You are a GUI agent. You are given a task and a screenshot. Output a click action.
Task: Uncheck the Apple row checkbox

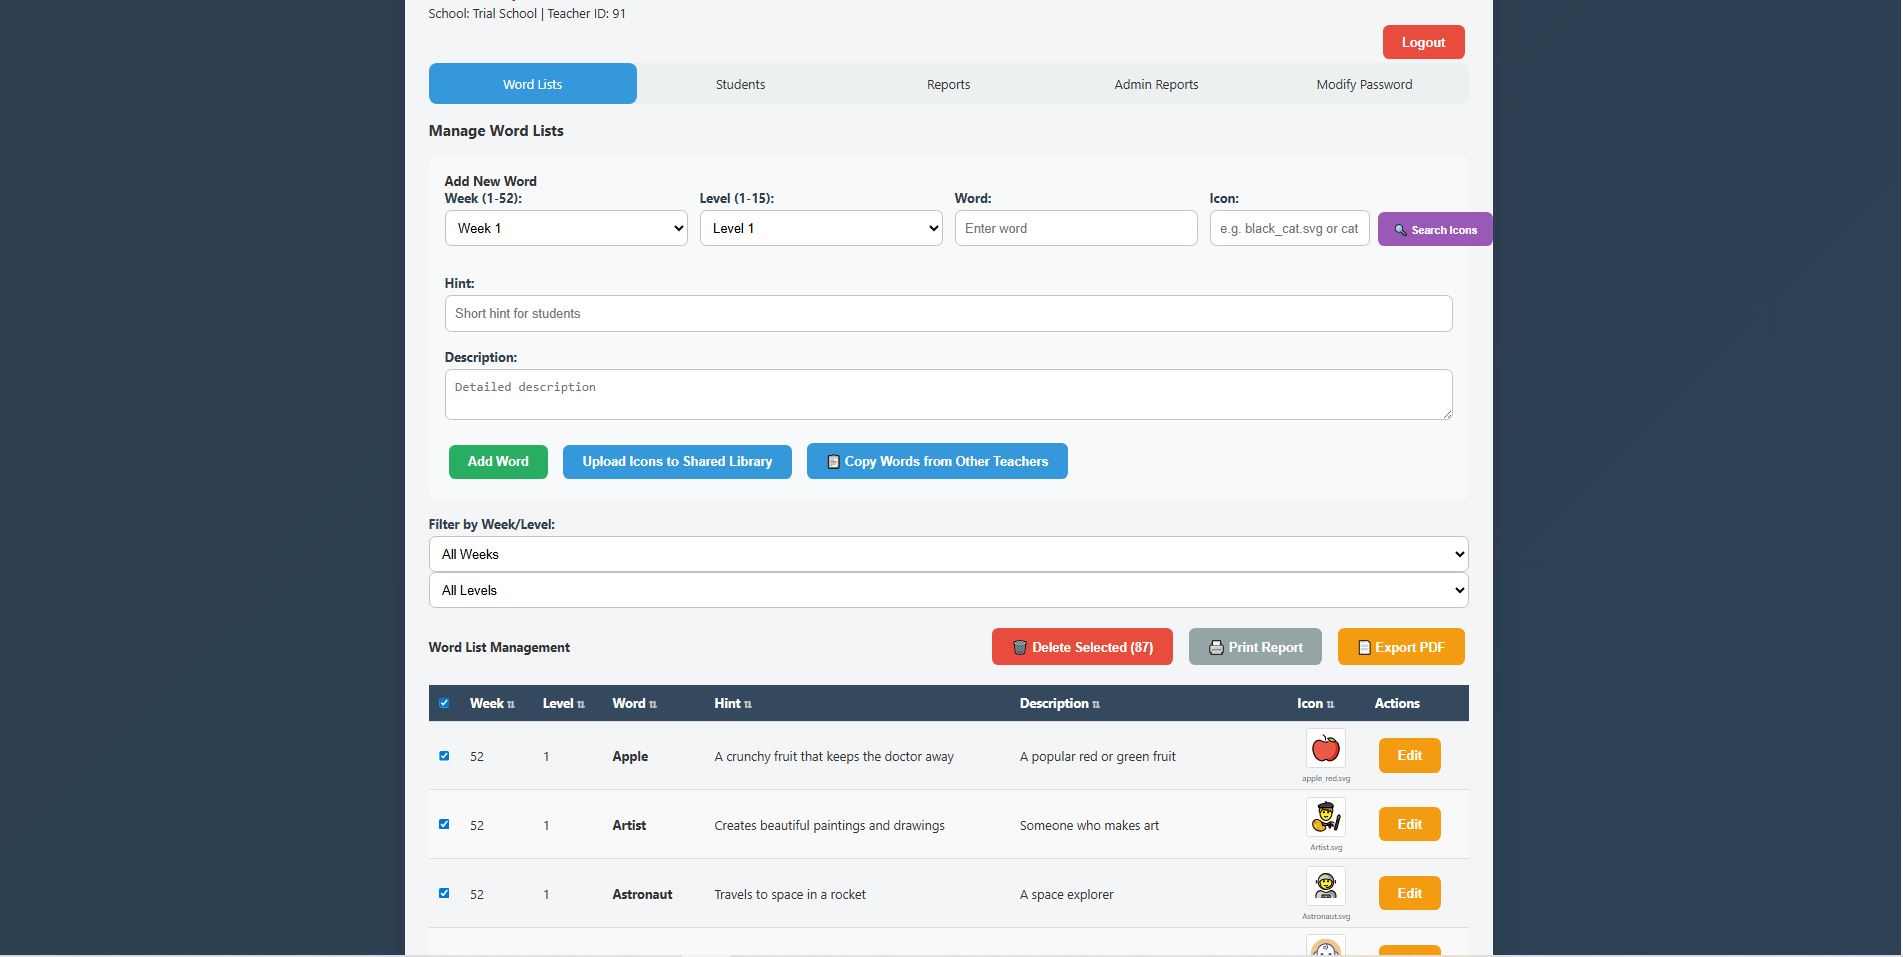pos(444,756)
